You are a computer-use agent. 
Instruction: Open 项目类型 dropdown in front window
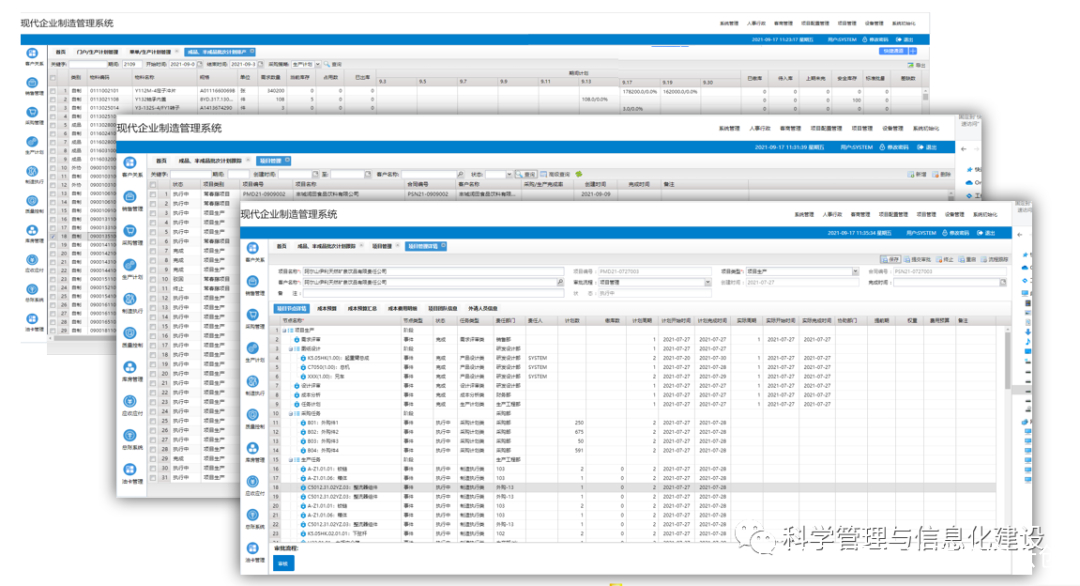pyautogui.click(x=855, y=271)
